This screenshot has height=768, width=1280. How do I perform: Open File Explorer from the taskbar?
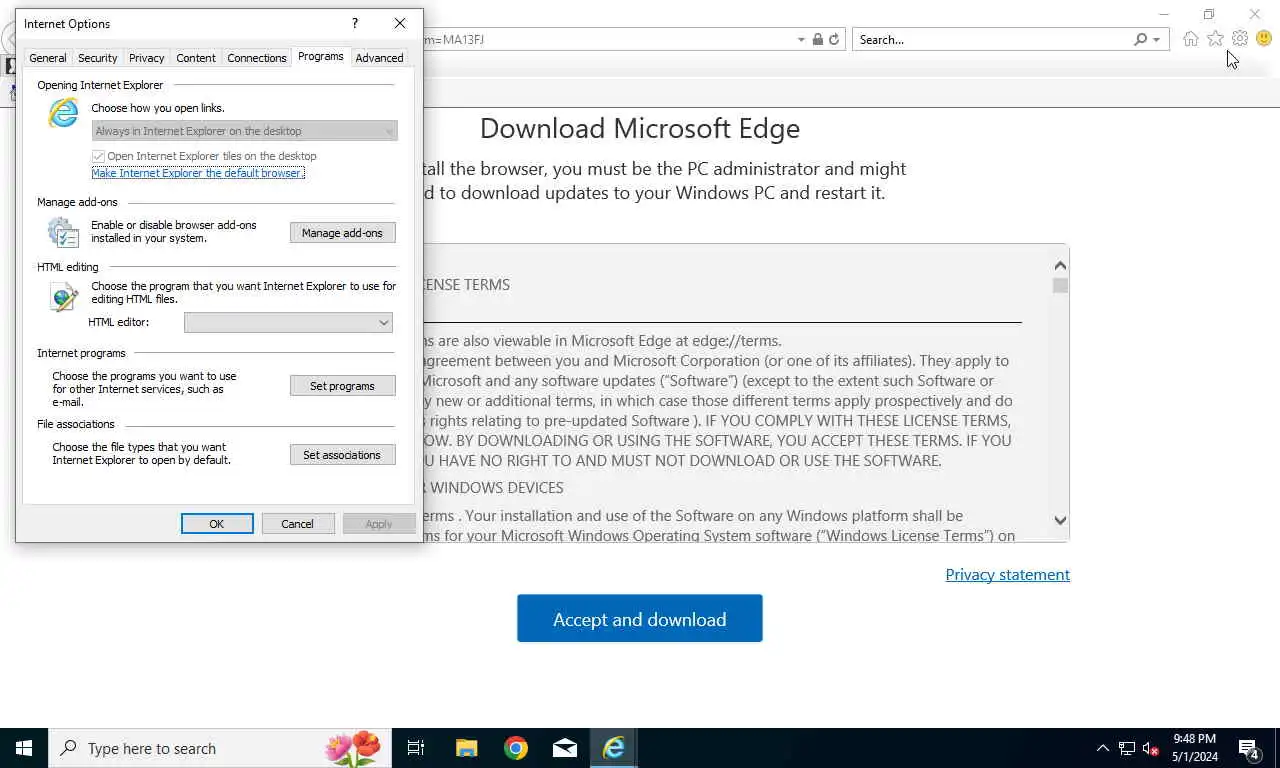point(466,748)
